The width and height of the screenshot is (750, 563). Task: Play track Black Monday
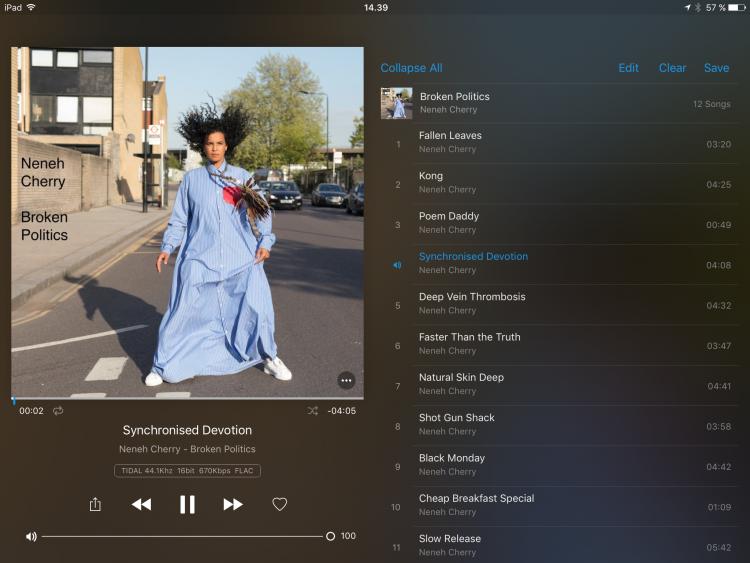tap(559, 465)
